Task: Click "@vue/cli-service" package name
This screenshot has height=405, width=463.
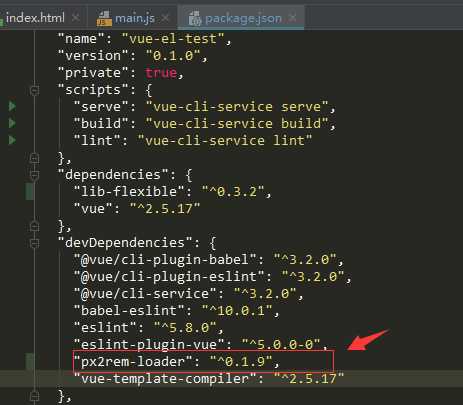Action: (x=145, y=294)
